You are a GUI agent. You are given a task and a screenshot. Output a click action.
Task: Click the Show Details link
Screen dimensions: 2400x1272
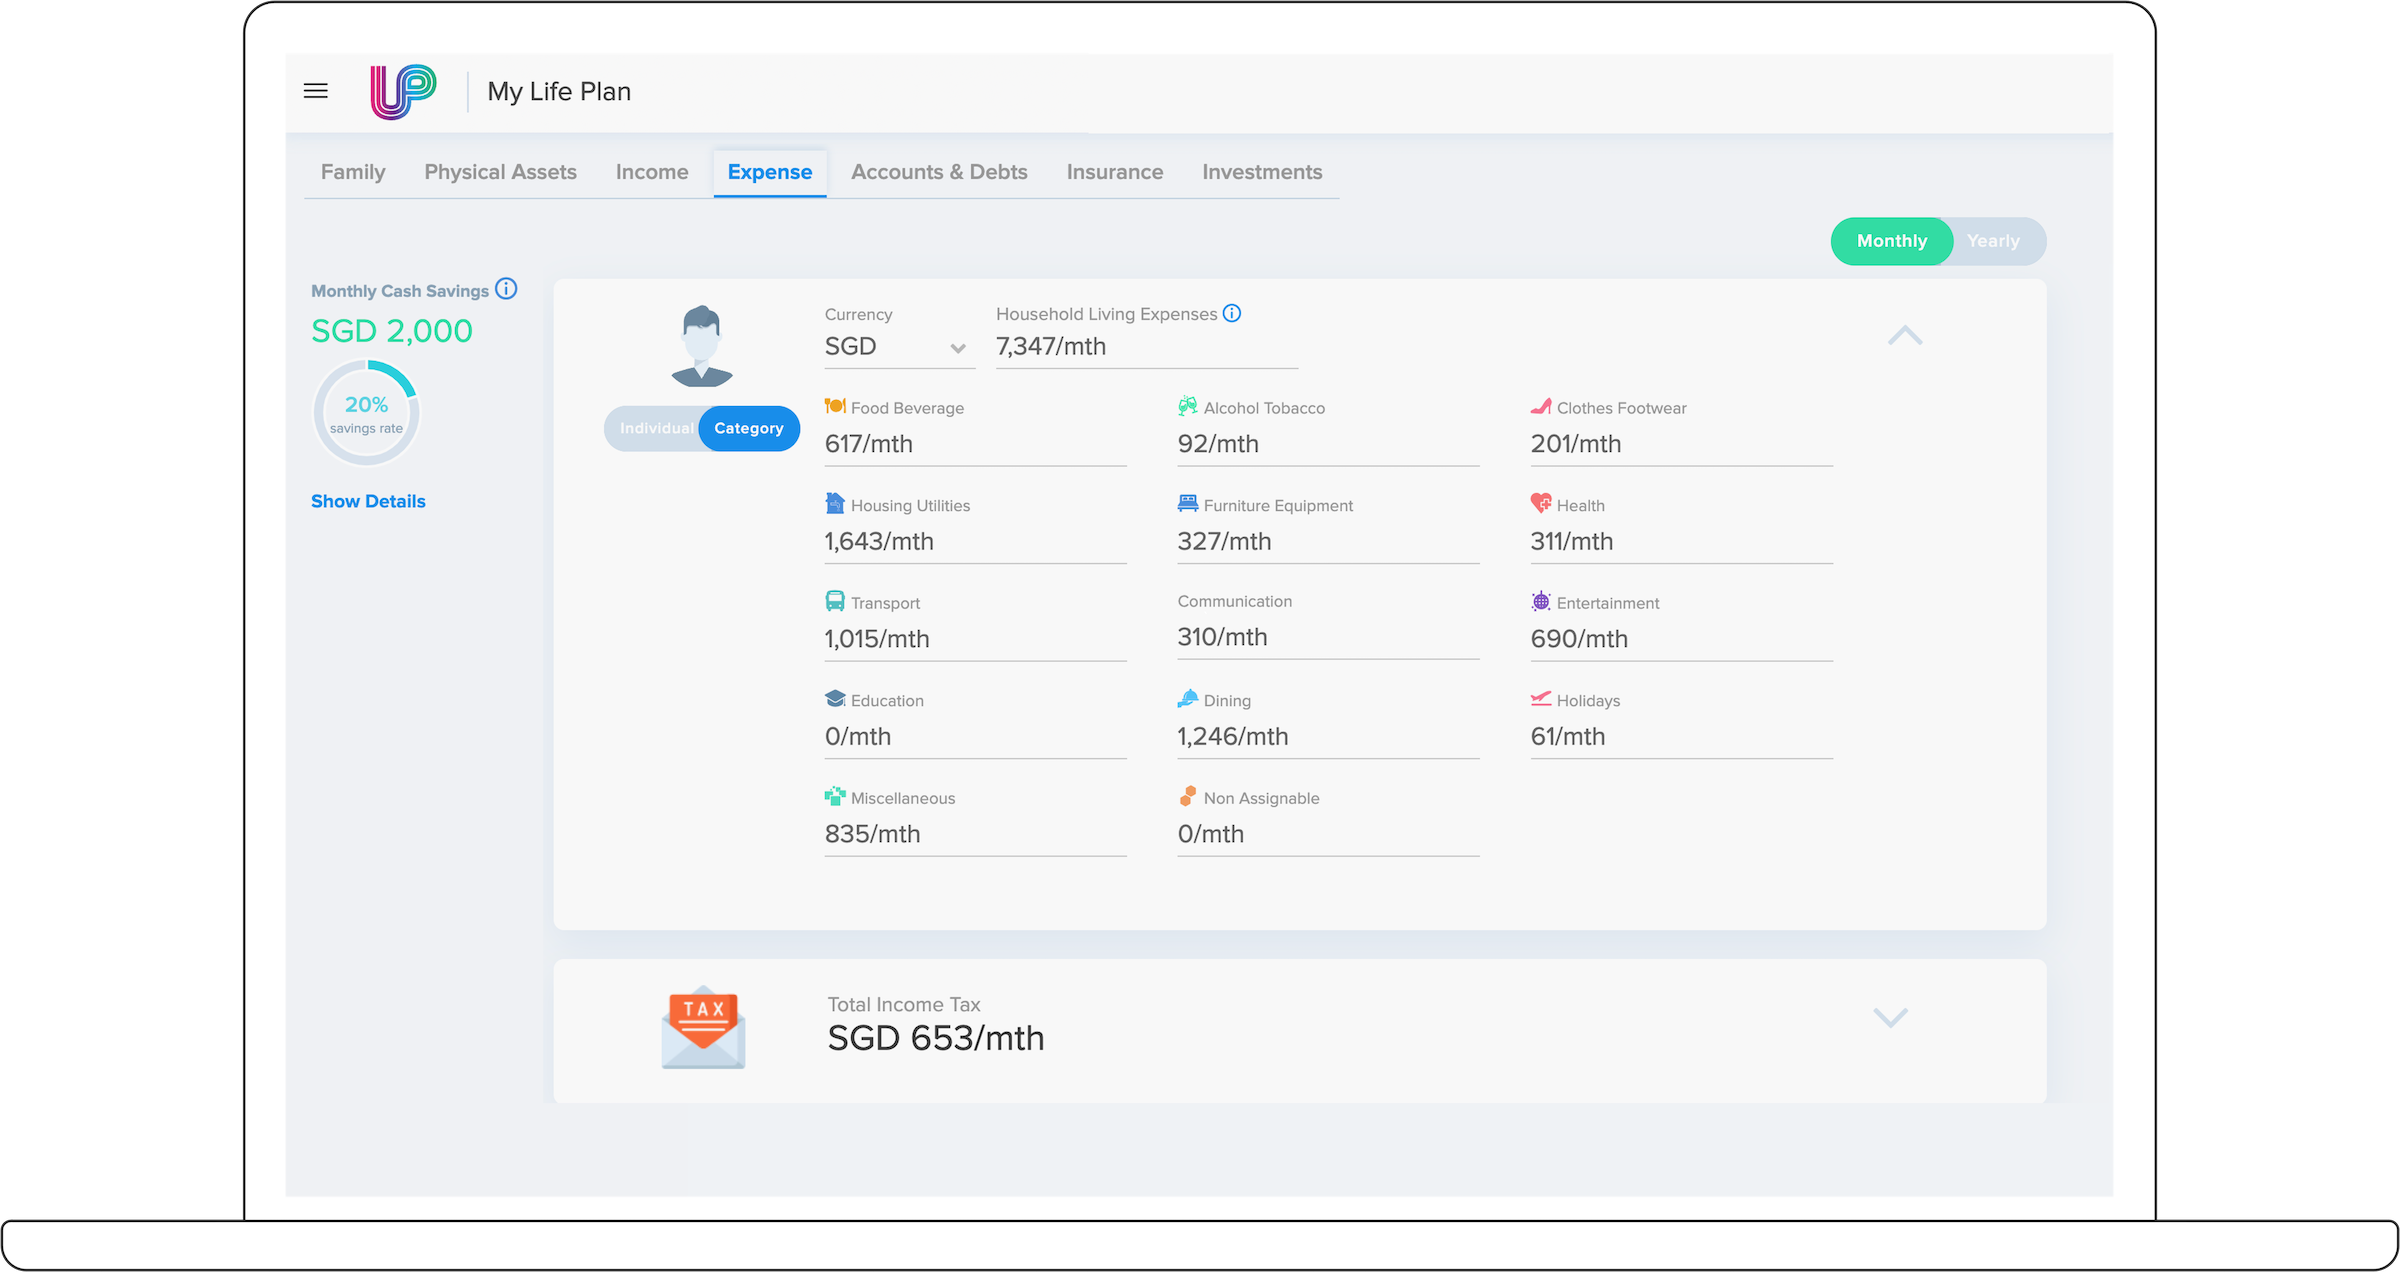point(368,501)
